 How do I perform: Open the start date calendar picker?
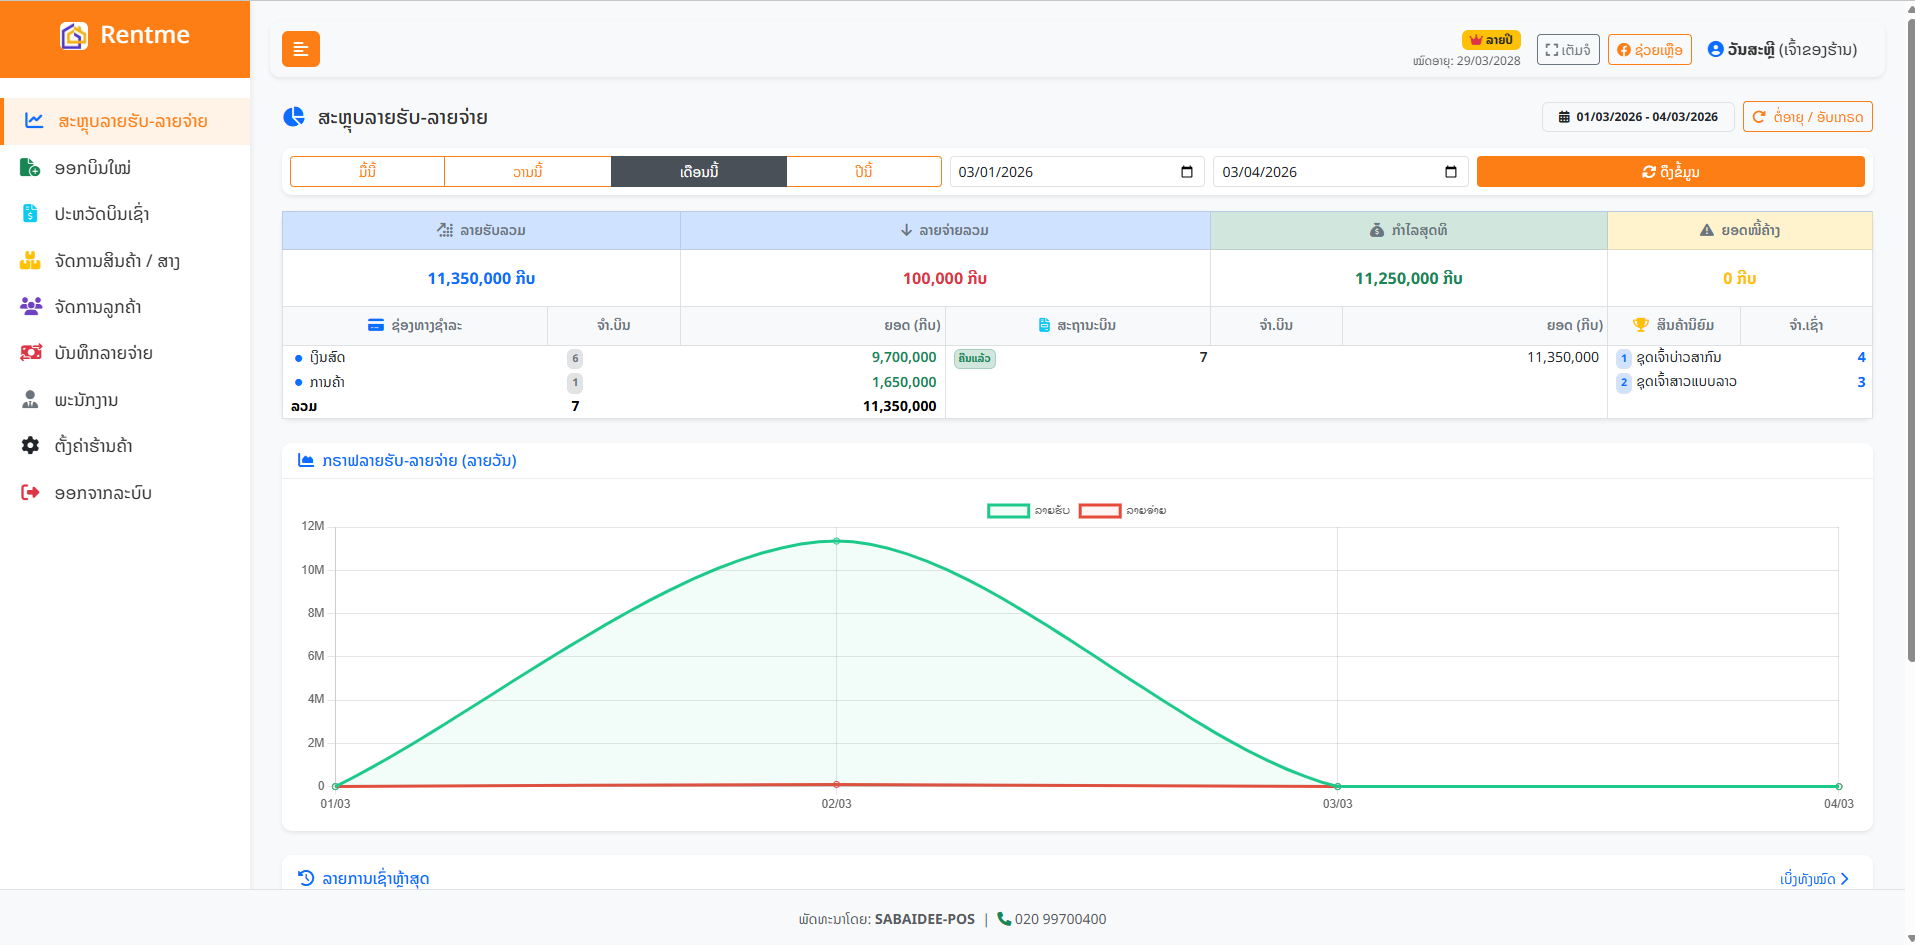pos(1187,172)
